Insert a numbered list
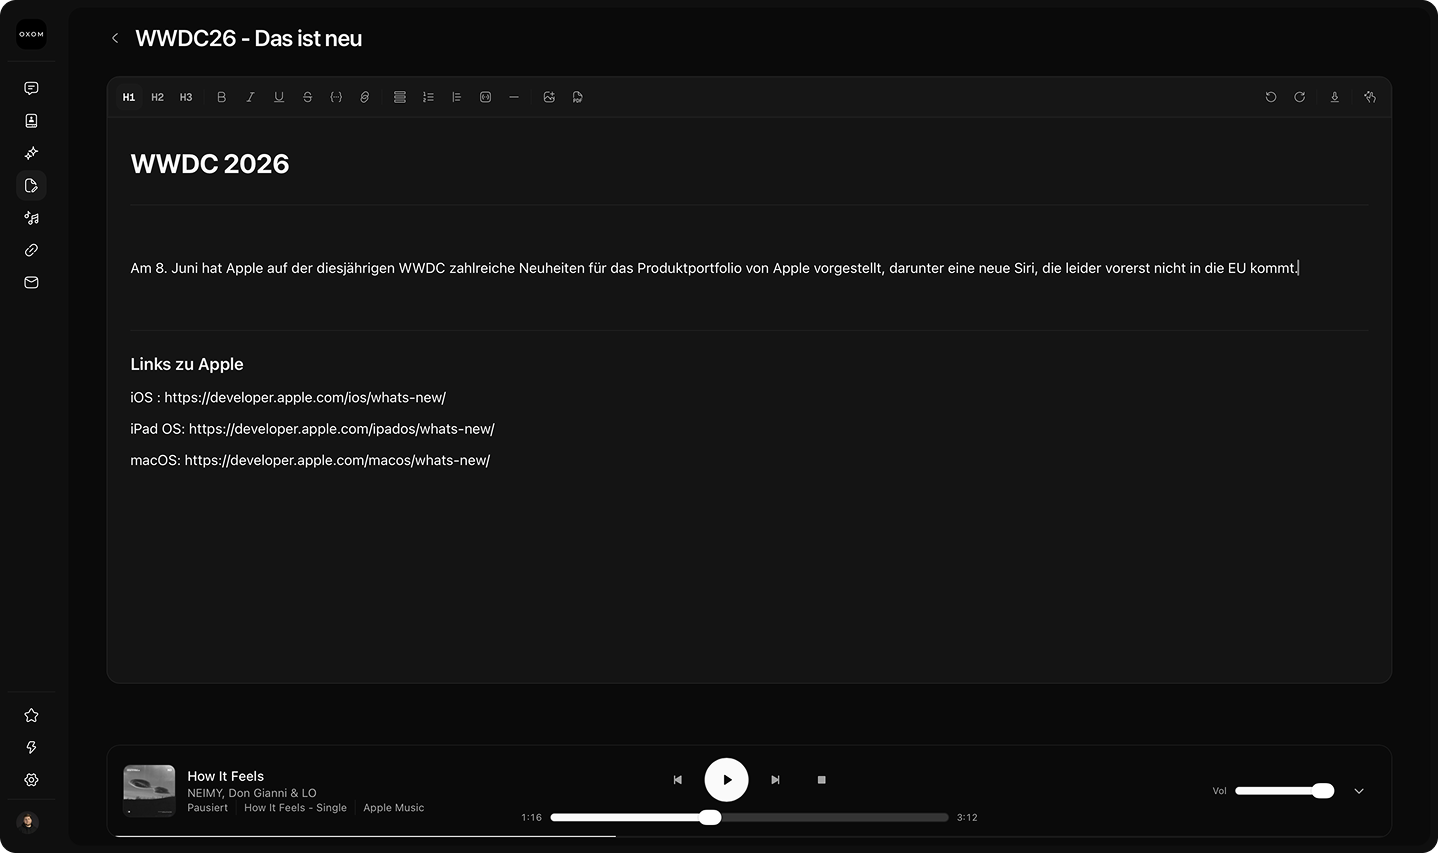1438x853 pixels. click(428, 97)
